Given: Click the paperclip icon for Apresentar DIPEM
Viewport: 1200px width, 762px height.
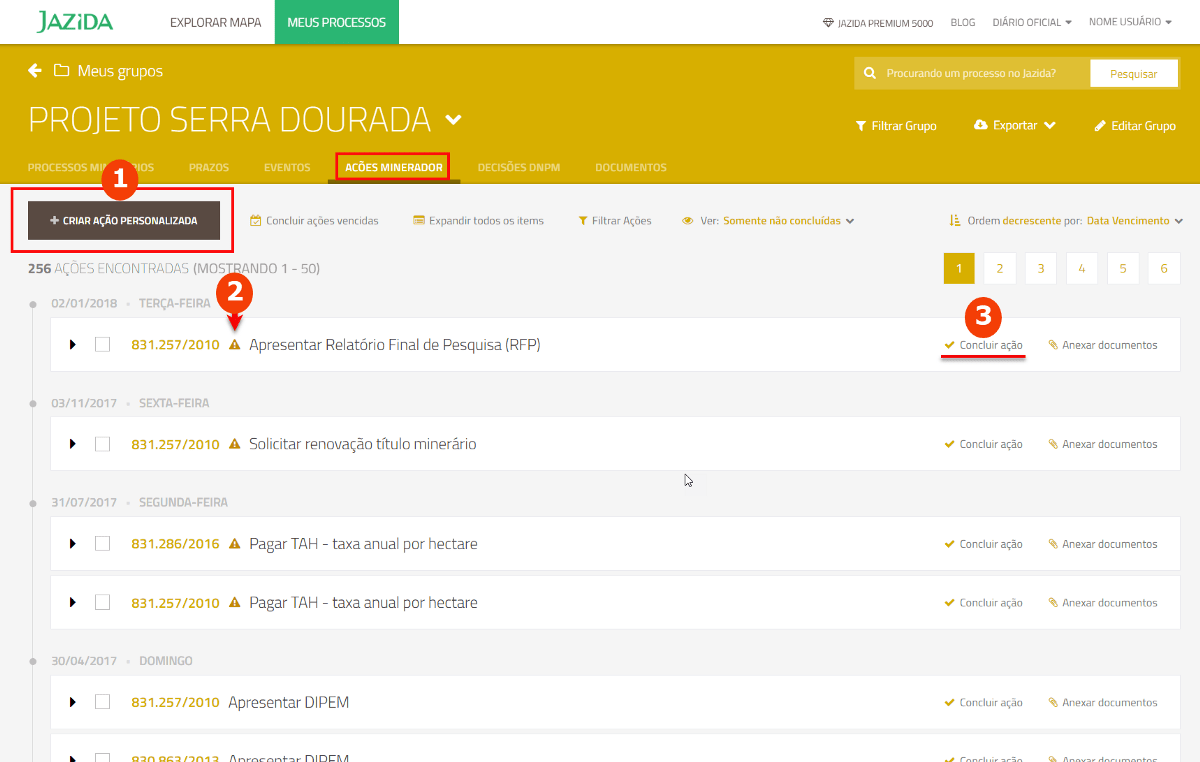Looking at the screenshot, I should (1052, 703).
